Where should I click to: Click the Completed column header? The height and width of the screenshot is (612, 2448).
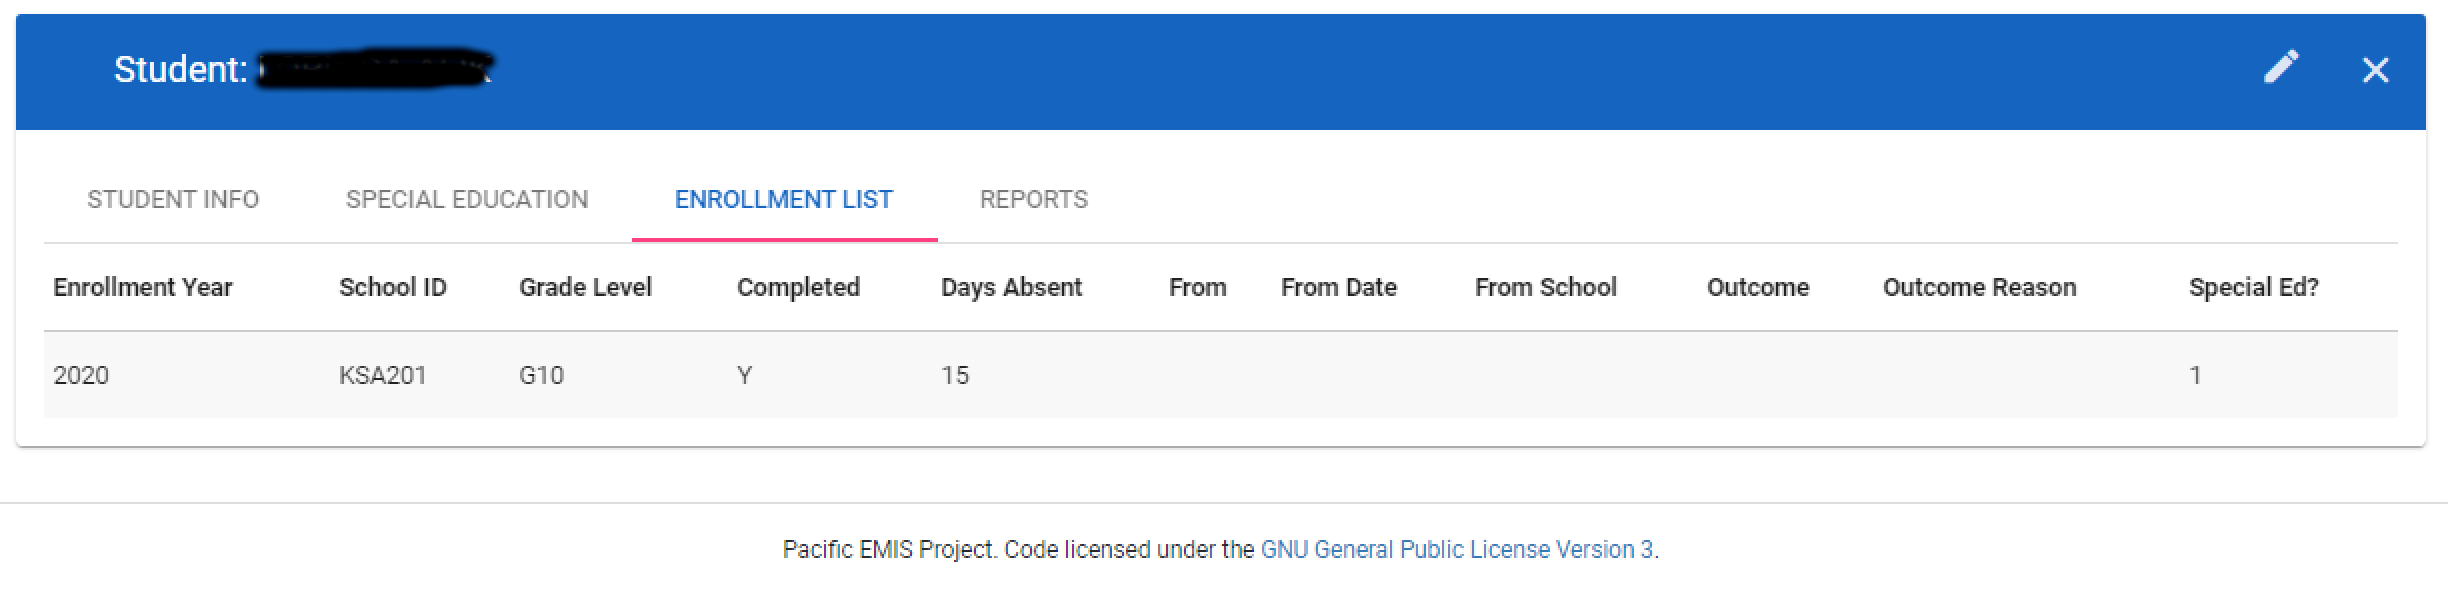click(x=798, y=288)
